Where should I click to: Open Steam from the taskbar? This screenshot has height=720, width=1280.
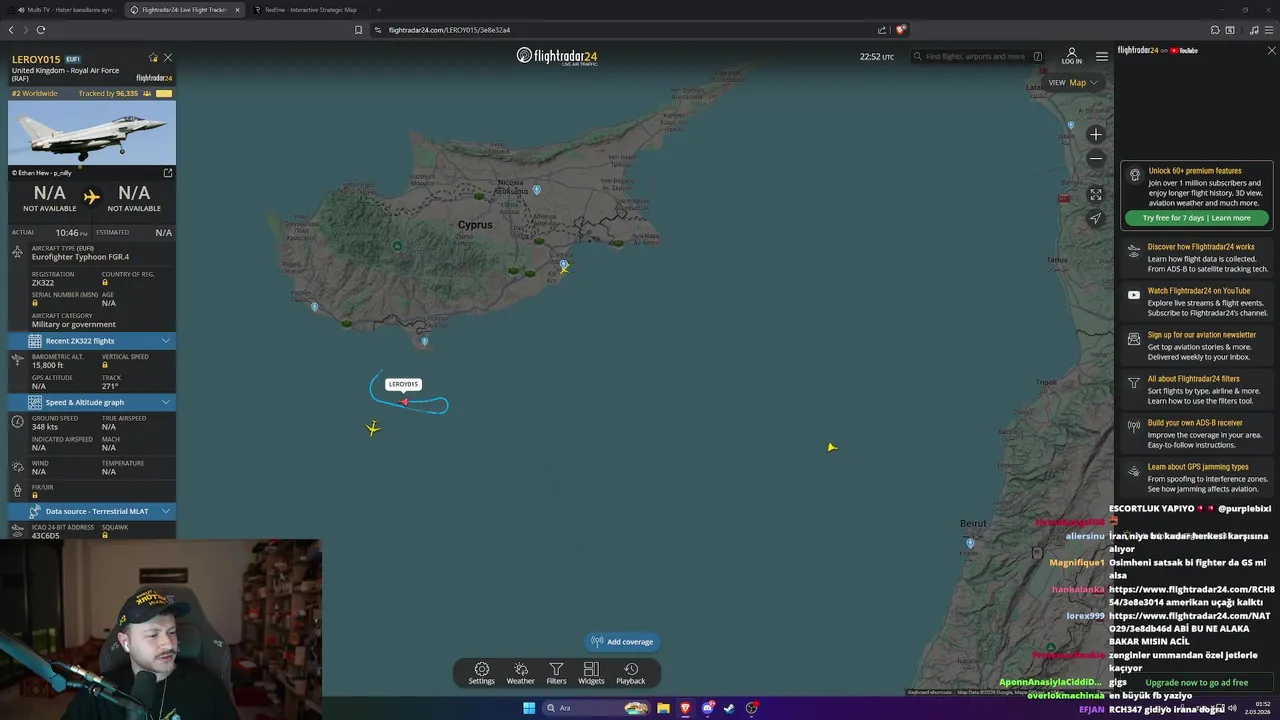tap(729, 708)
